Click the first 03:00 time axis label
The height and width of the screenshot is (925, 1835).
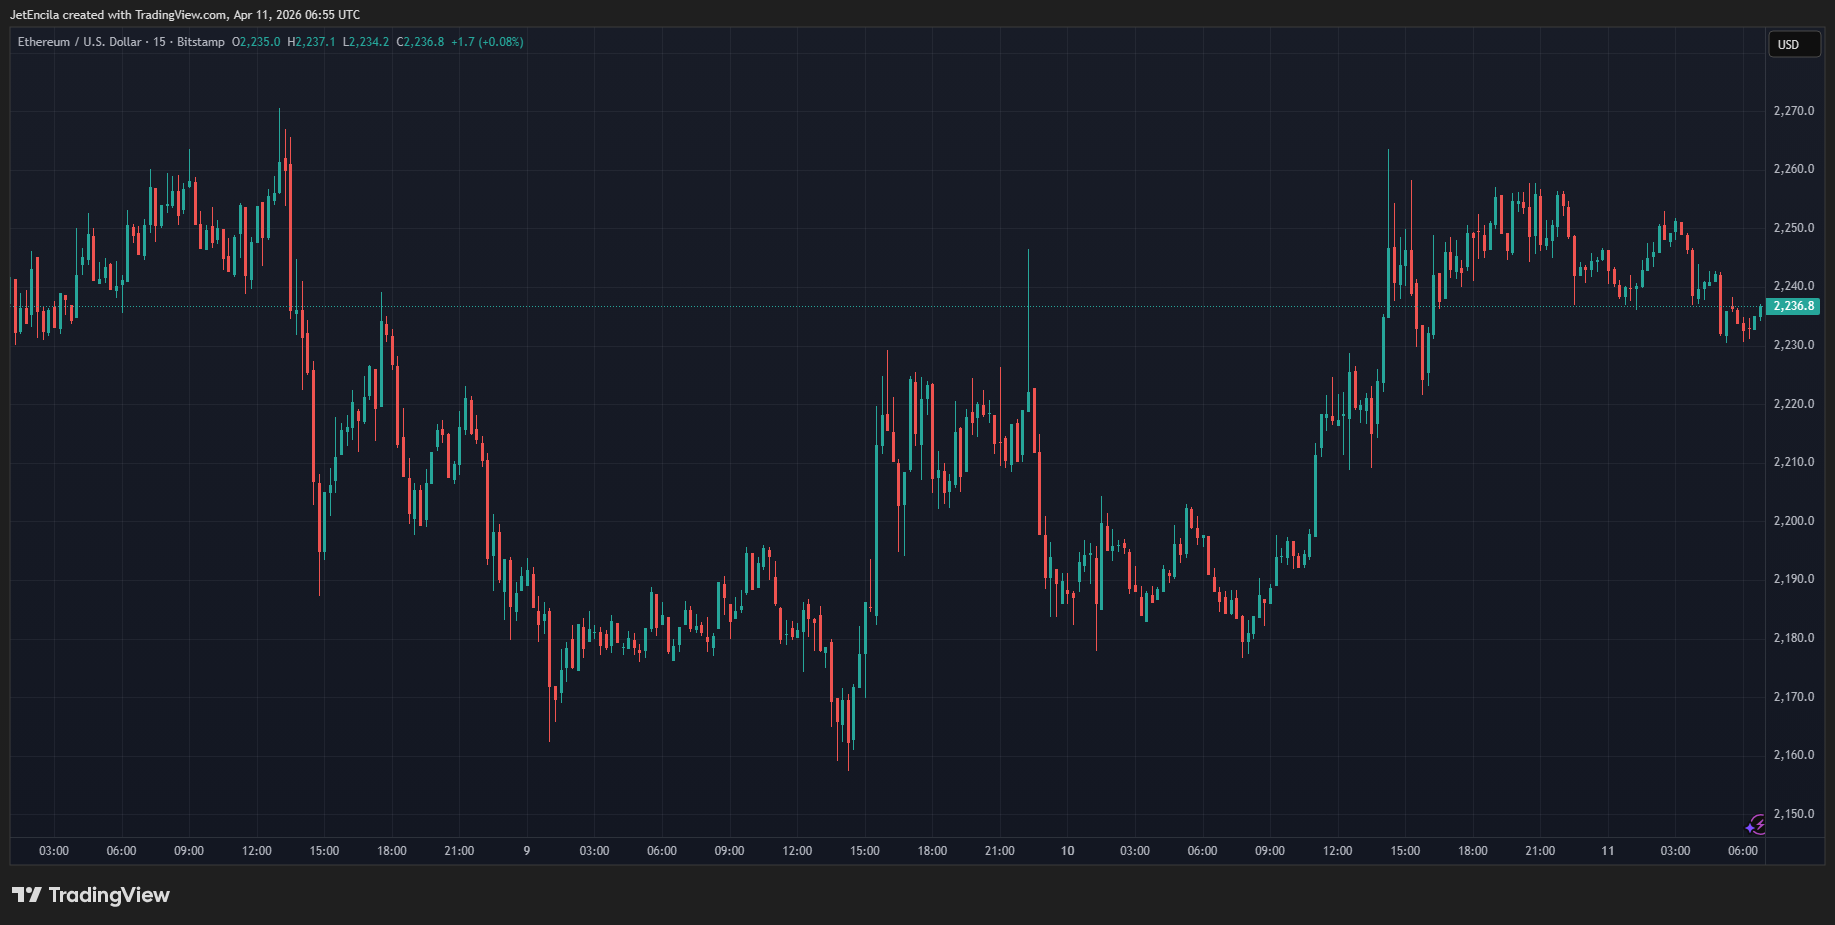point(54,851)
